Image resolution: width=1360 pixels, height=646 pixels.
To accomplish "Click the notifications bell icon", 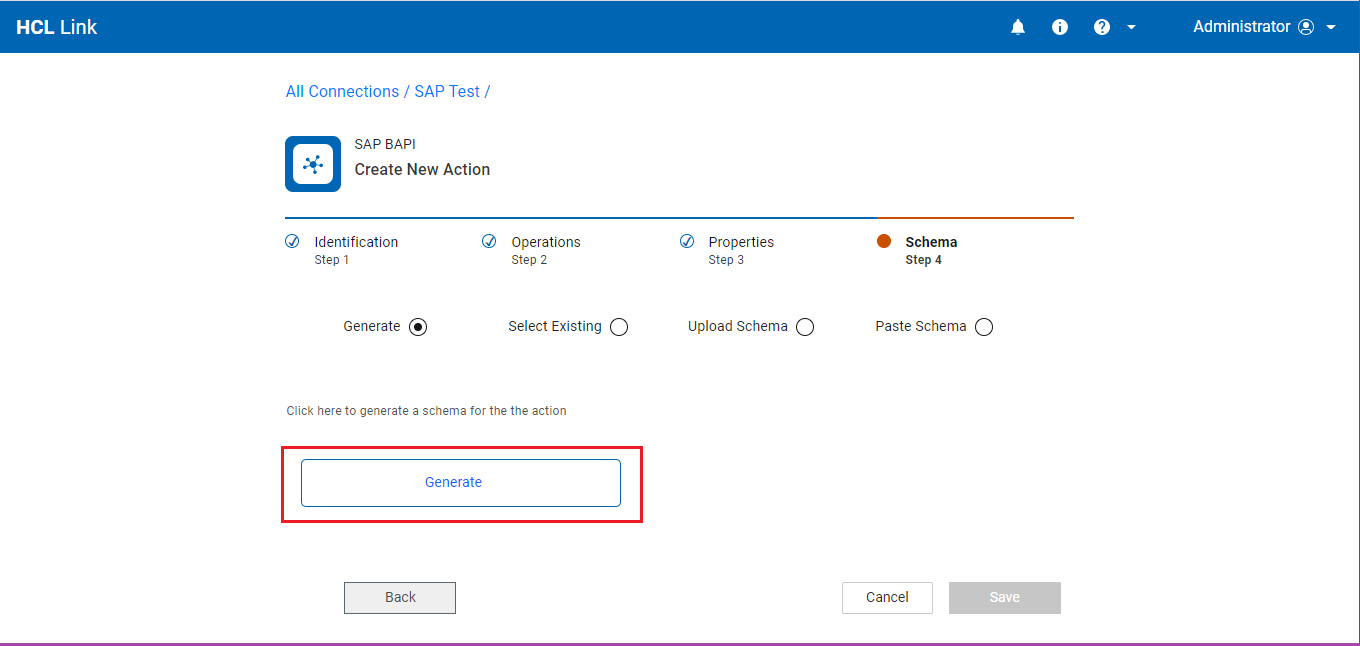I will [x=1018, y=27].
